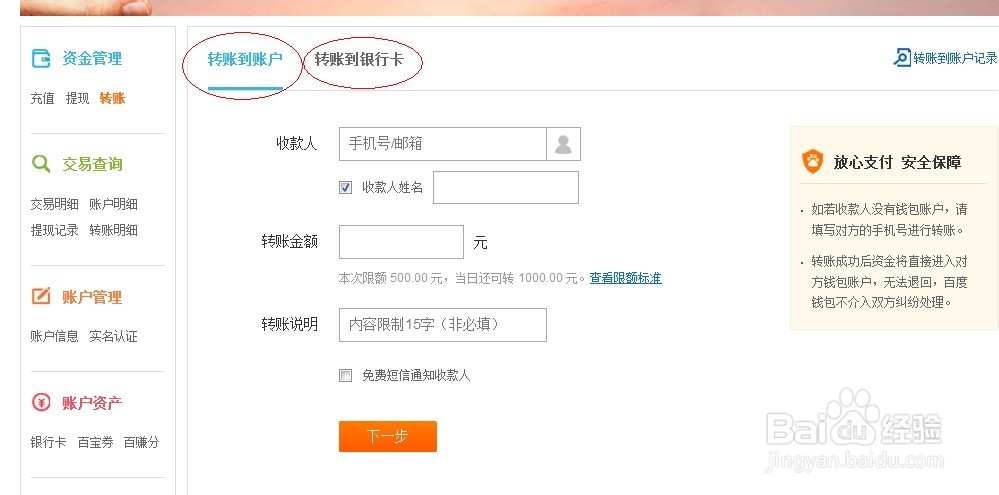Click the paw shield icon by 放心支付

pos(812,161)
